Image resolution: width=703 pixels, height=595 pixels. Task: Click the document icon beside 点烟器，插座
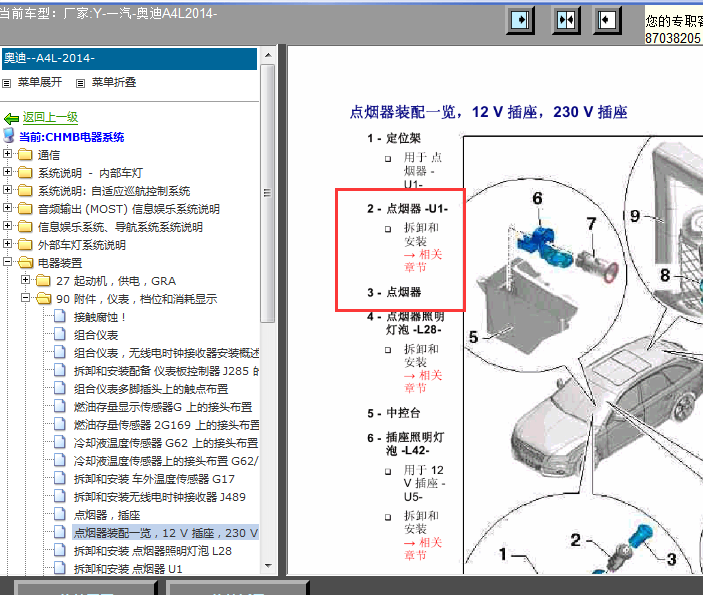tap(60, 514)
